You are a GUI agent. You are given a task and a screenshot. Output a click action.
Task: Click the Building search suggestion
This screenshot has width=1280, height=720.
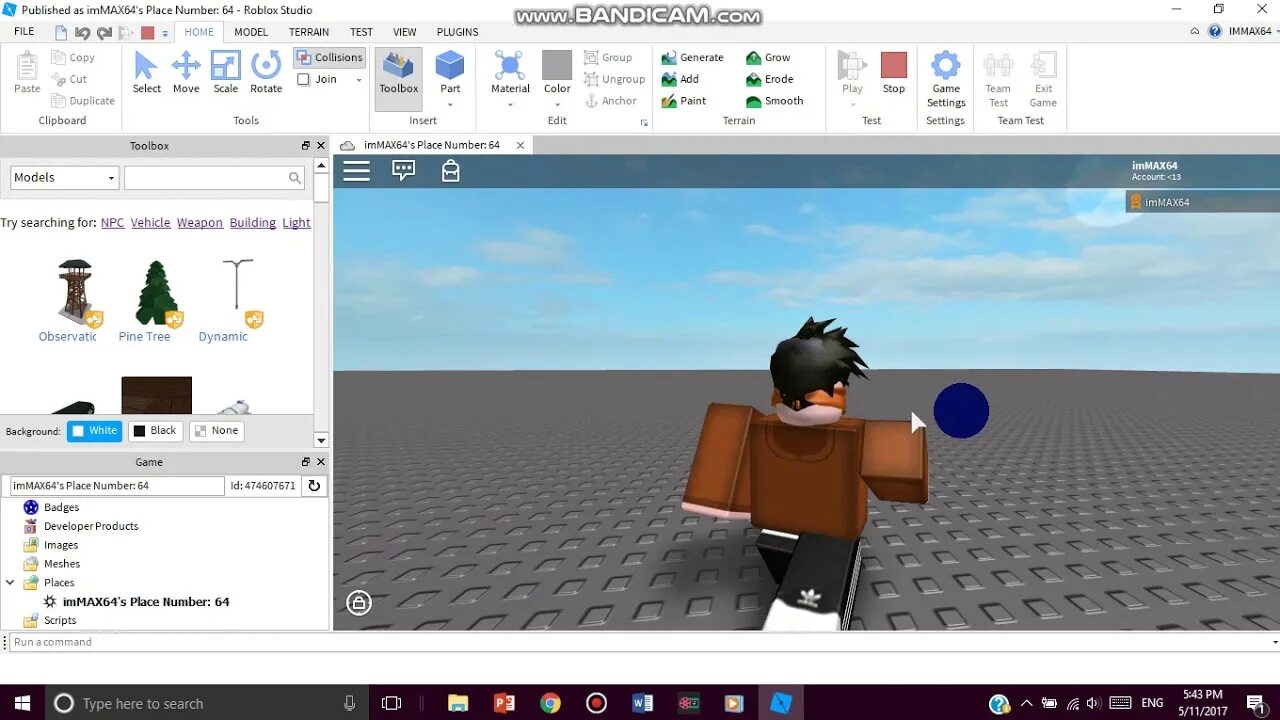point(253,223)
